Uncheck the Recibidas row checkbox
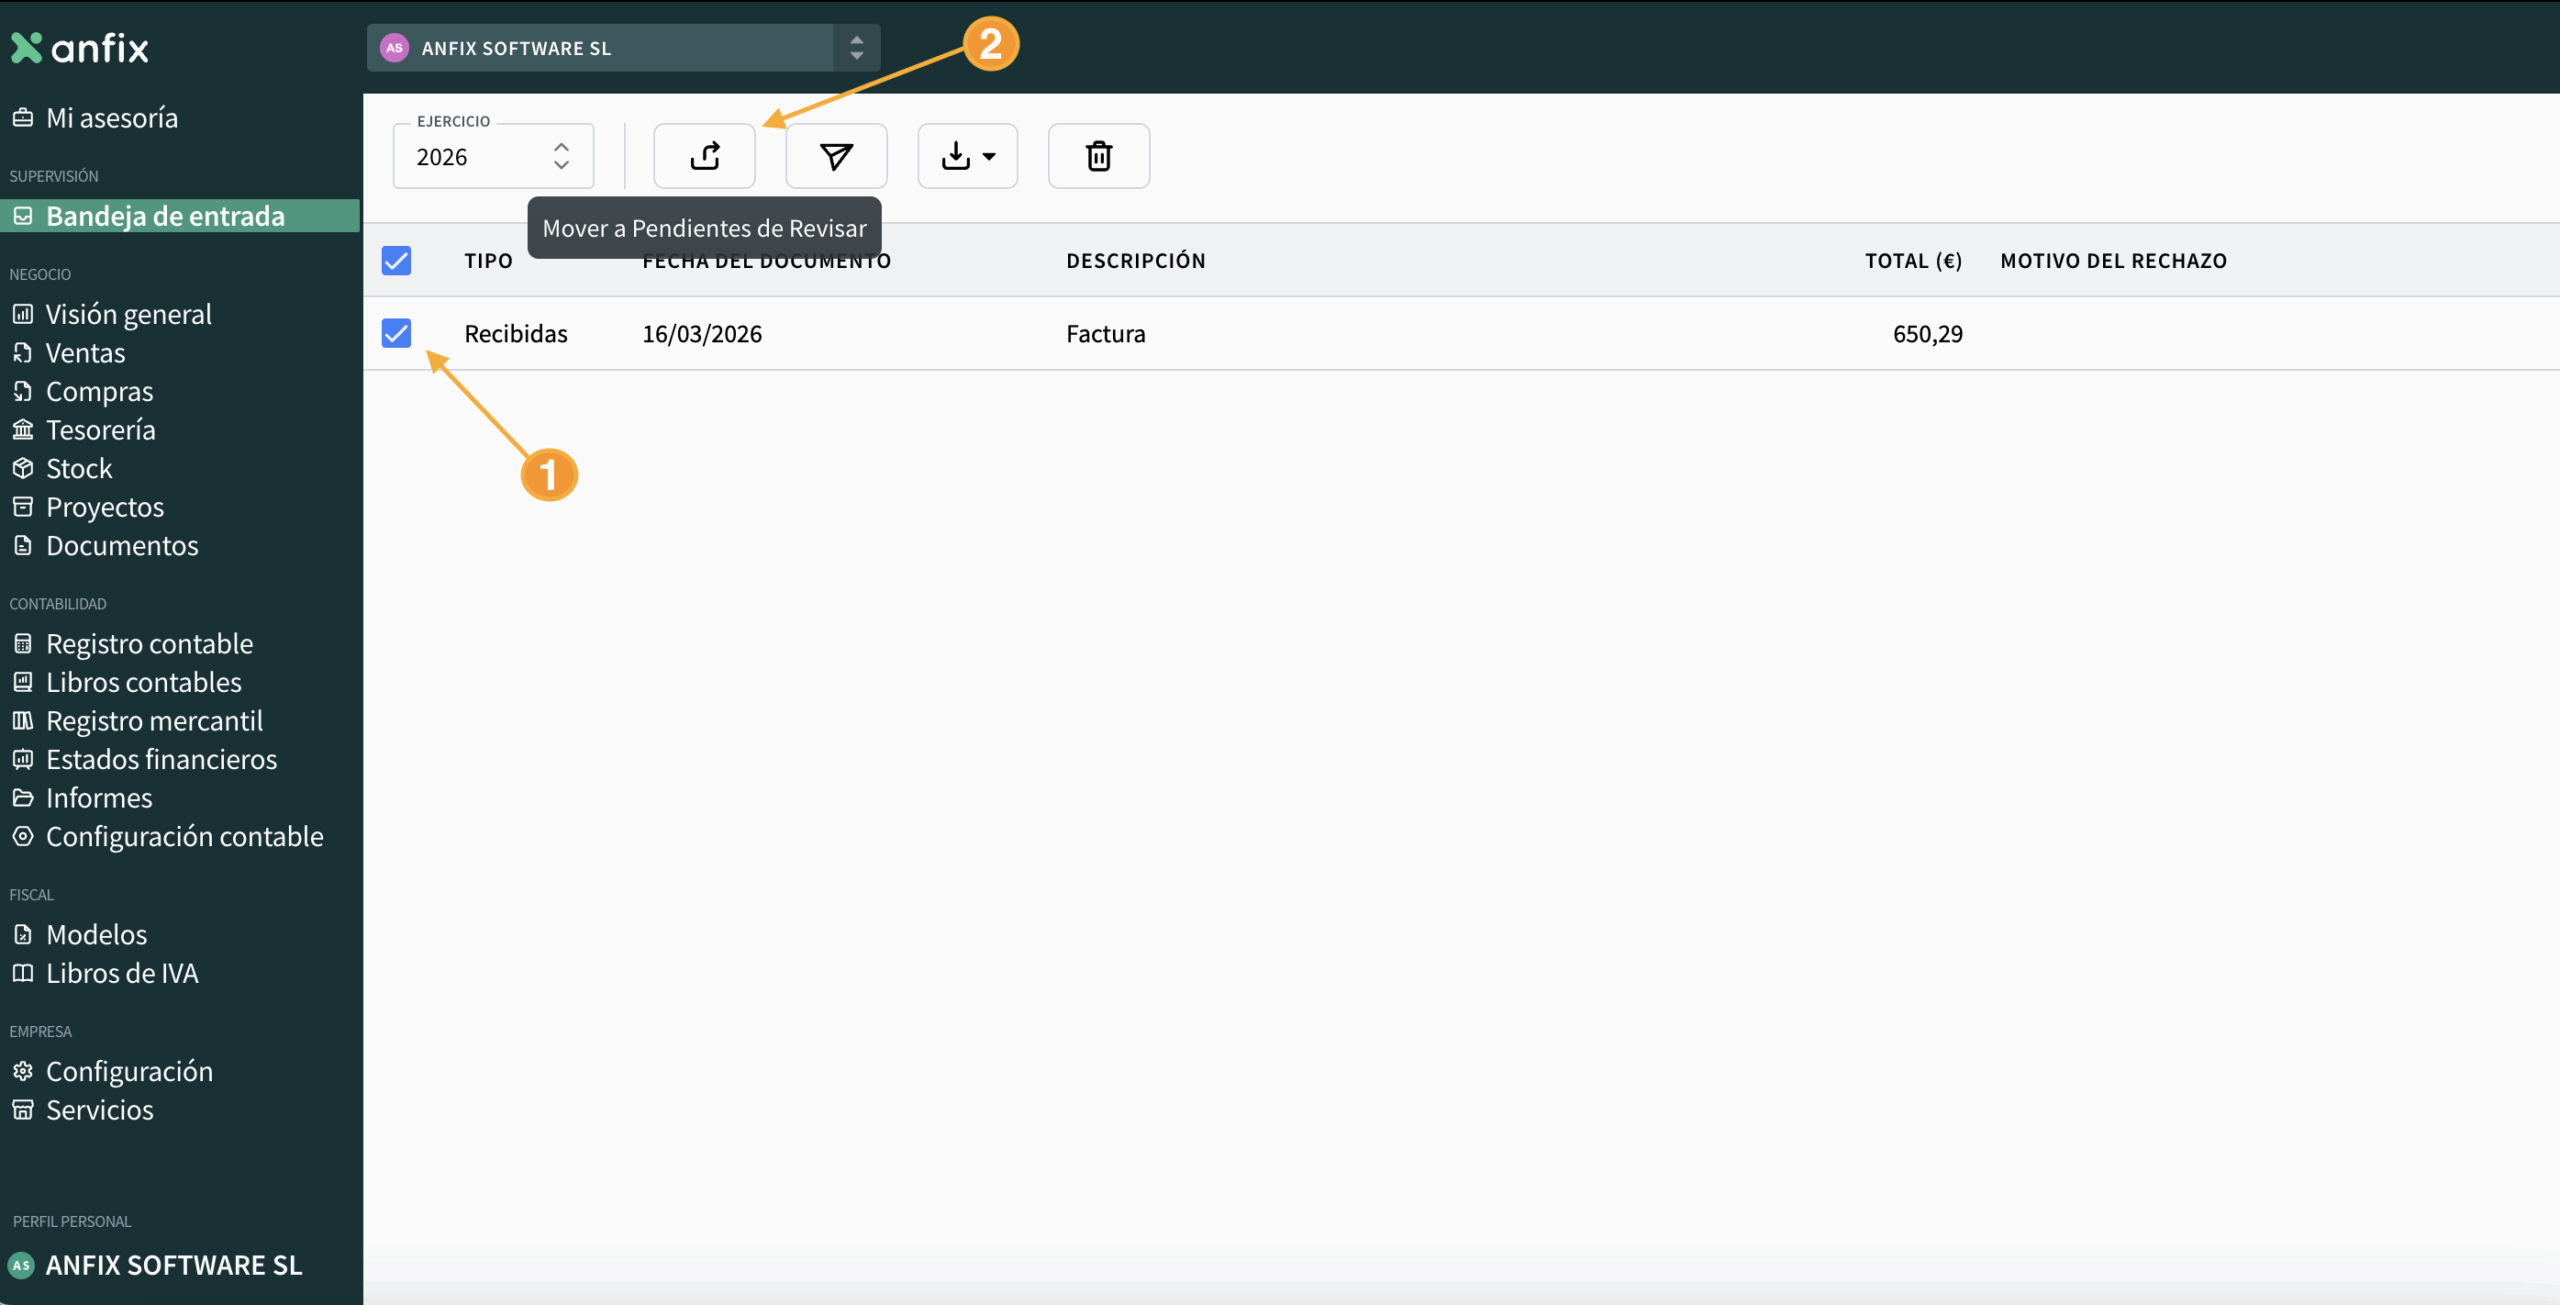The image size is (2560, 1305). pyautogui.click(x=396, y=333)
